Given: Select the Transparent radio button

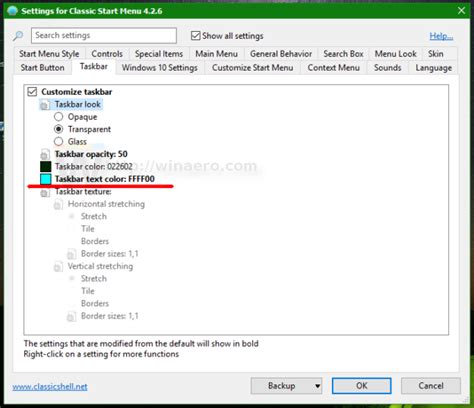Looking at the screenshot, I should click(58, 129).
